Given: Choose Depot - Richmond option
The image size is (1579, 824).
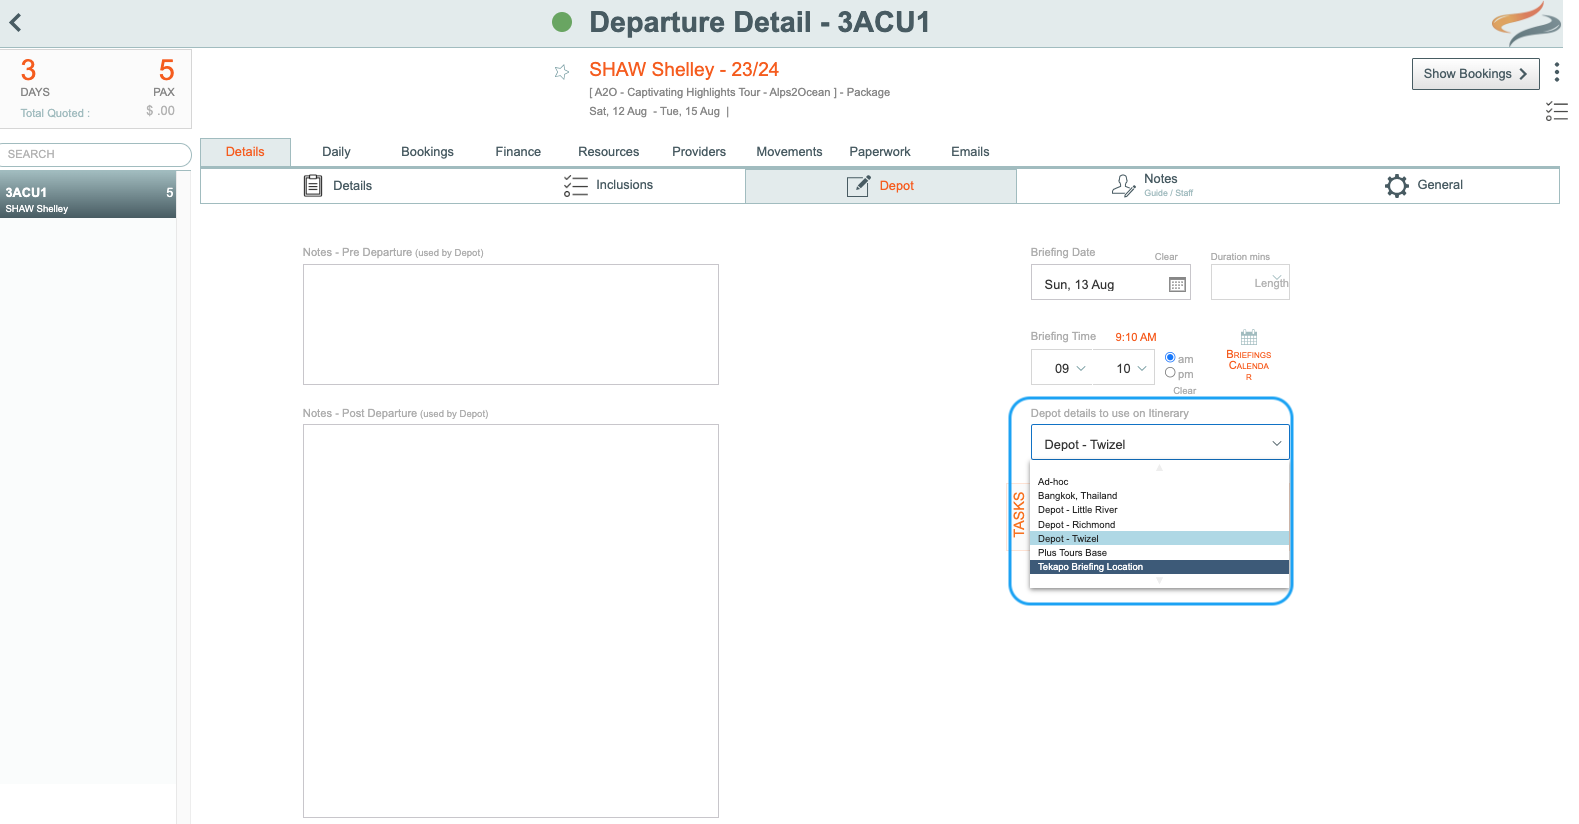Looking at the screenshot, I should pyautogui.click(x=1159, y=524).
